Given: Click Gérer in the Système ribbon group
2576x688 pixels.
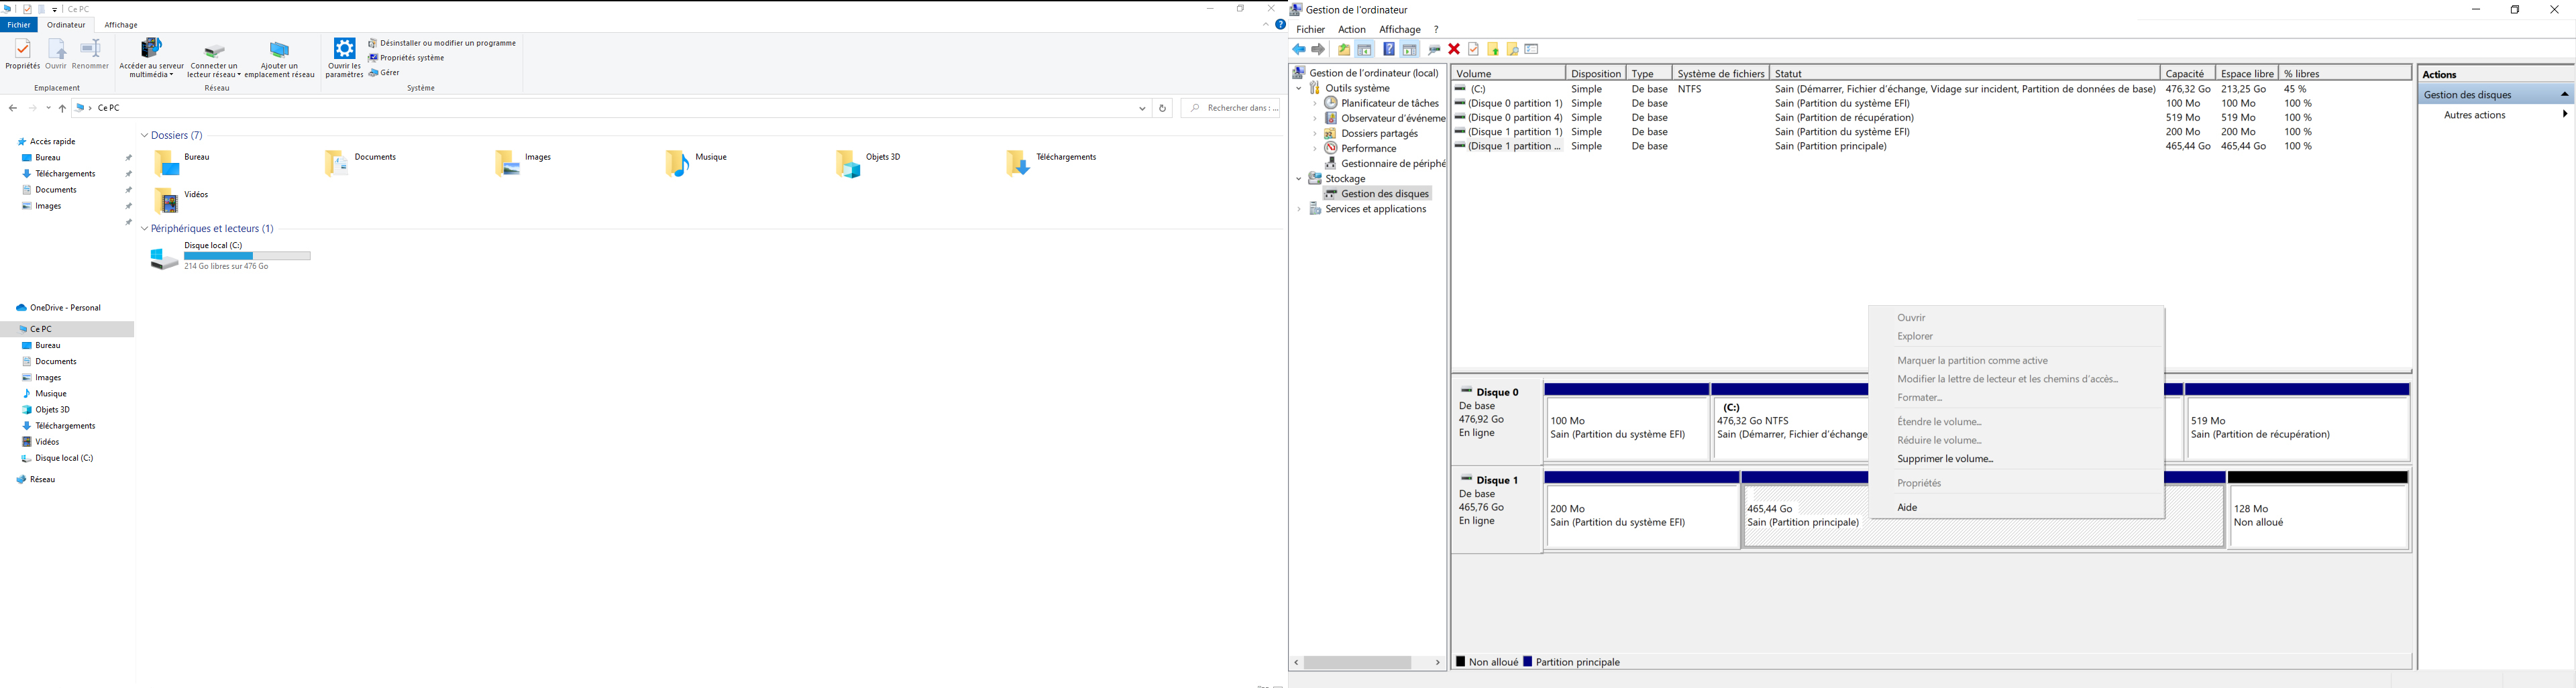Looking at the screenshot, I should [385, 73].
